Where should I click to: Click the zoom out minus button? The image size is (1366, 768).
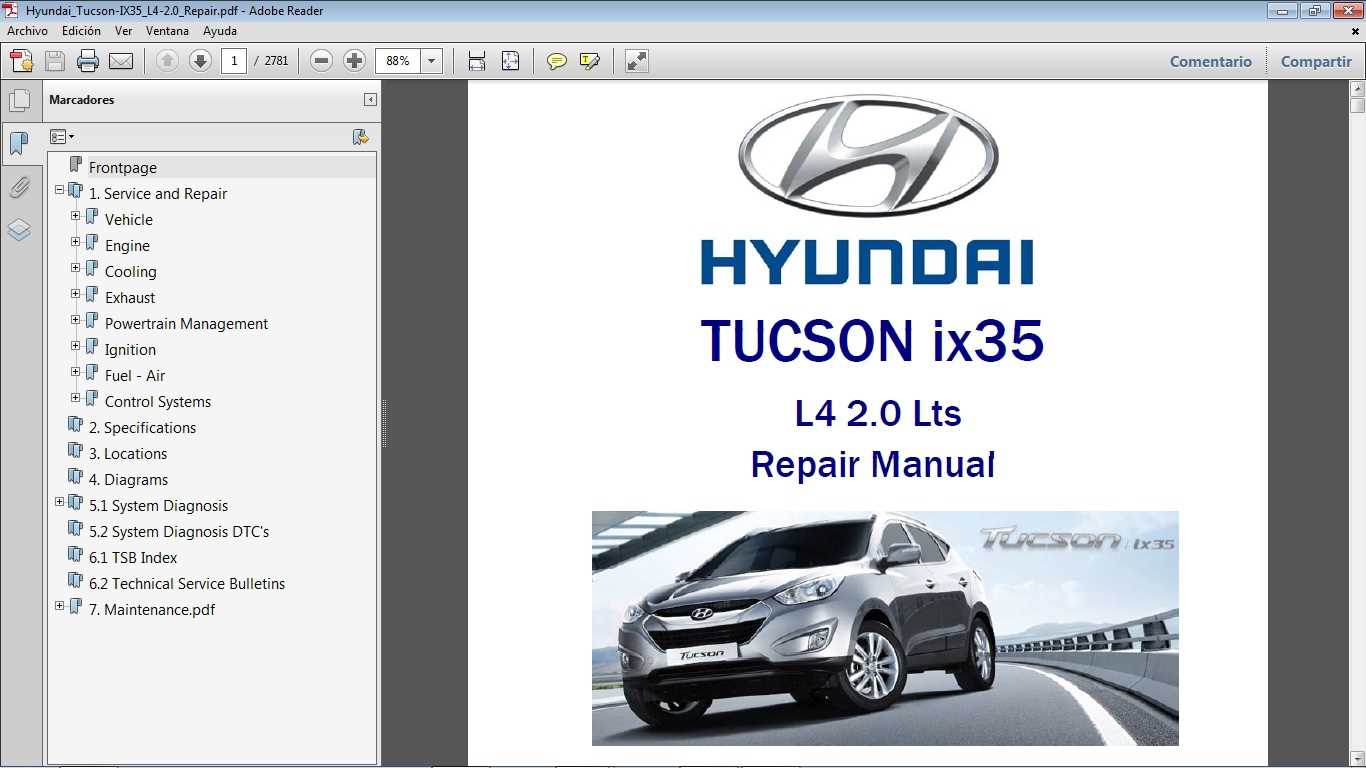coord(321,61)
